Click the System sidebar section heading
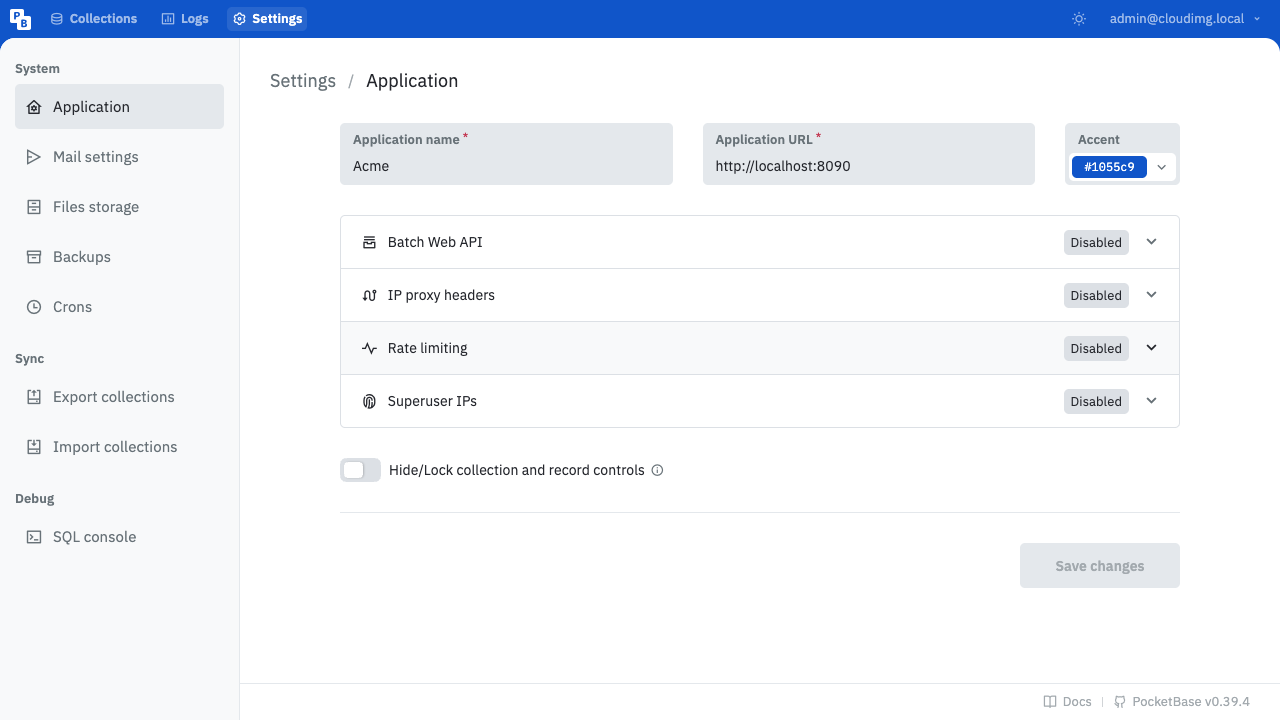The image size is (1280, 720). 37,69
